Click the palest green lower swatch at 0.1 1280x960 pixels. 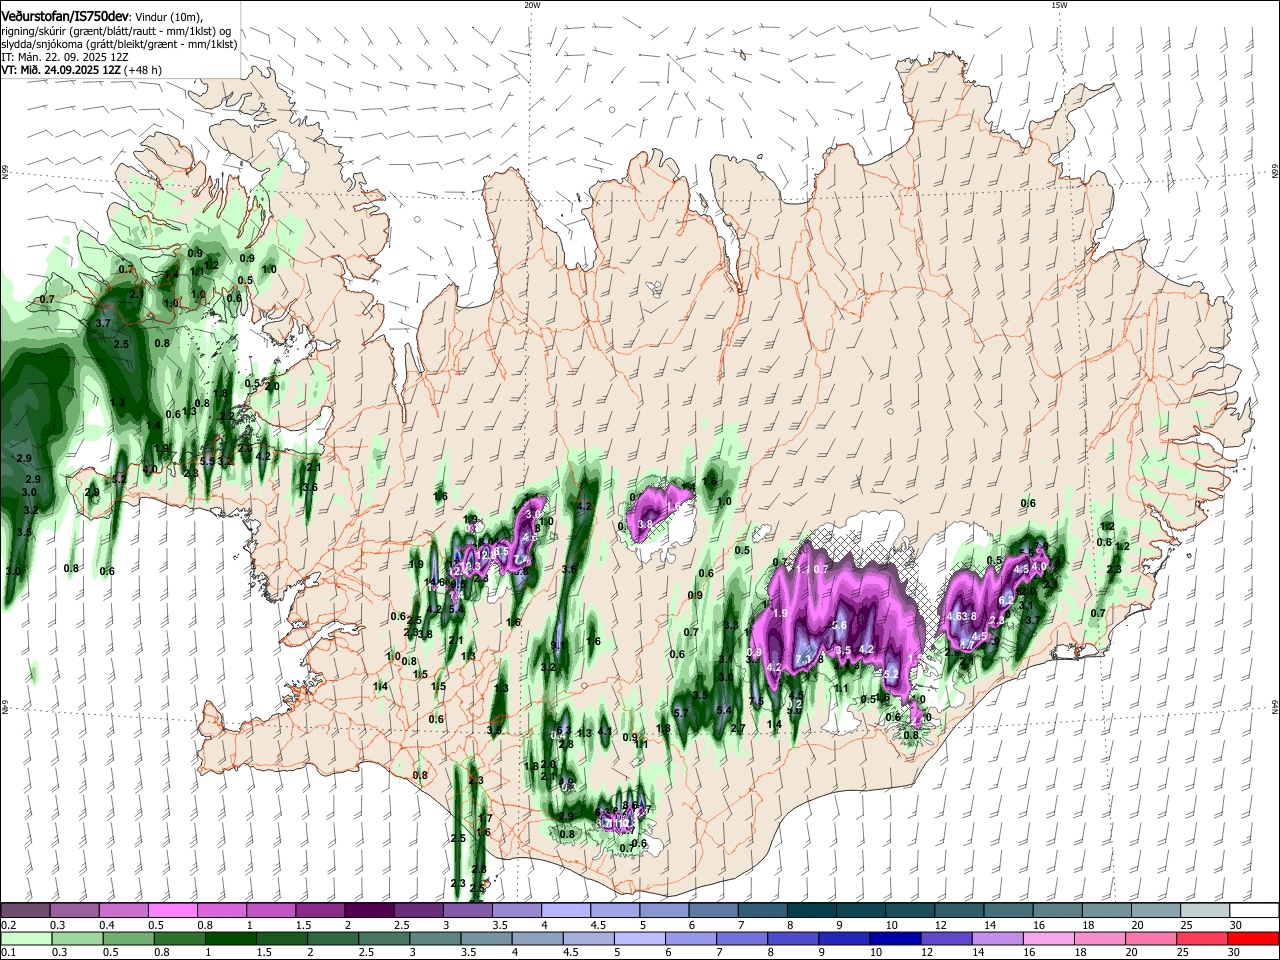pyautogui.click(x=26, y=938)
